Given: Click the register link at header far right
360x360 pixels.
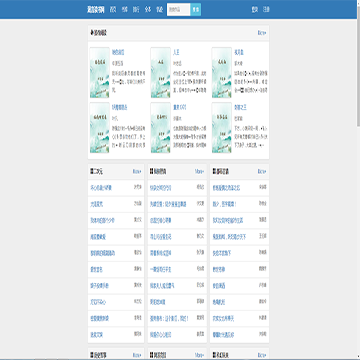Looking at the screenshot, I should [x=266, y=10].
